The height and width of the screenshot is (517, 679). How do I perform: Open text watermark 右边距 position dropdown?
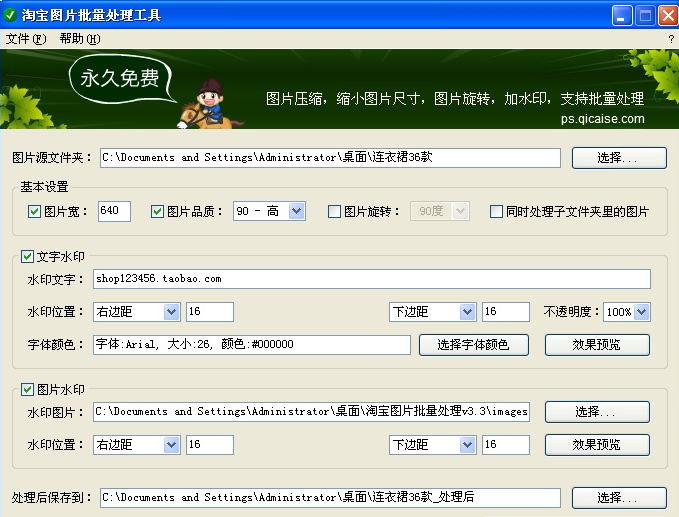coord(171,312)
